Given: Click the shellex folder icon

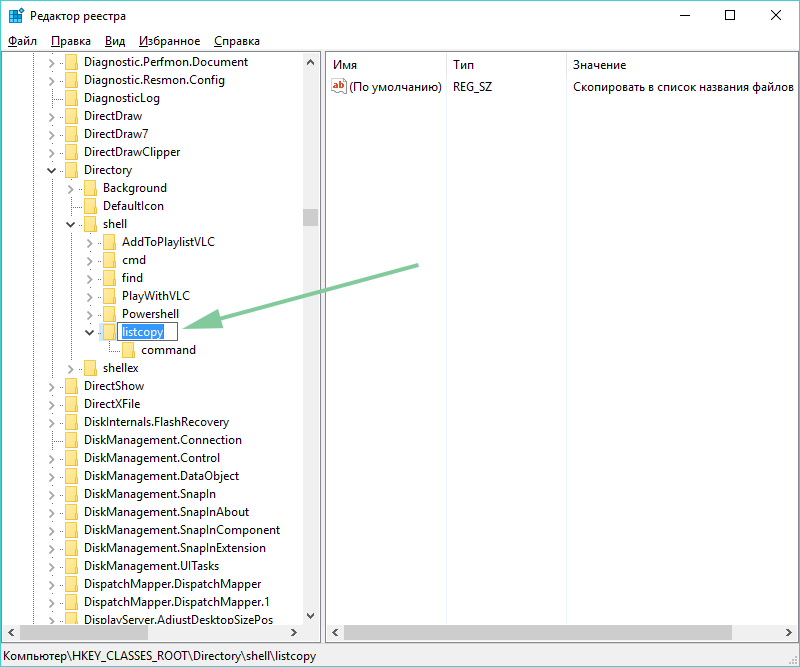Looking at the screenshot, I should click(x=90, y=368).
